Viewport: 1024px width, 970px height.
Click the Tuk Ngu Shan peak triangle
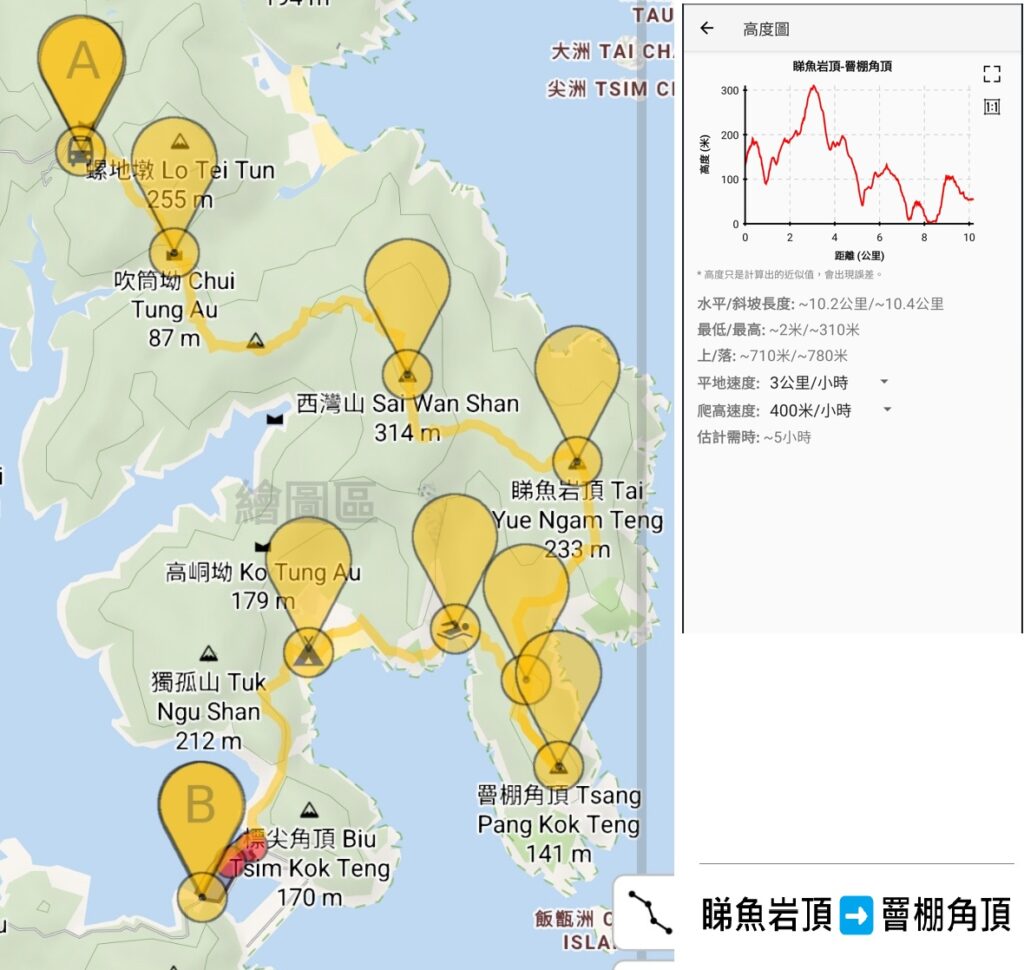coord(208,654)
